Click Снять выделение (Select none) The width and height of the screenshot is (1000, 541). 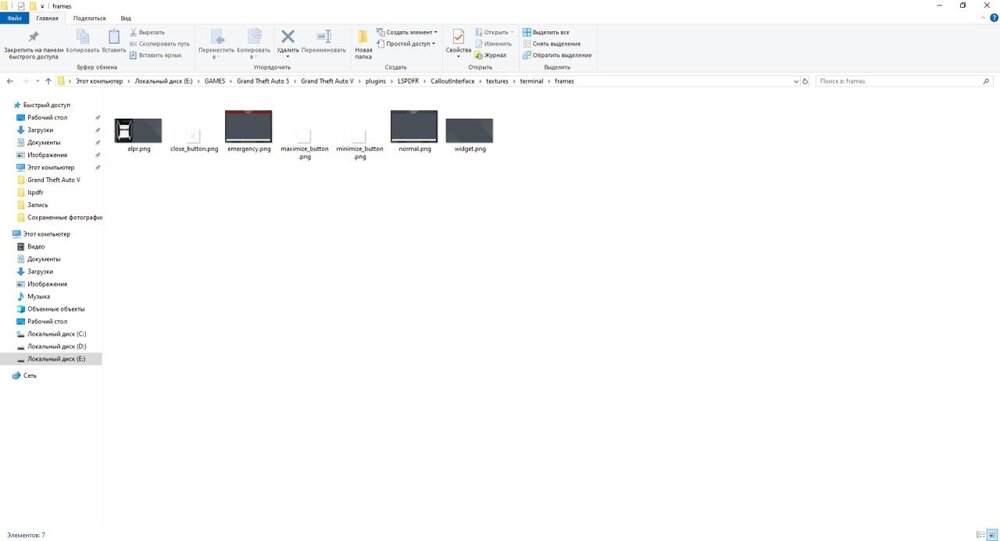click(552, 43)
